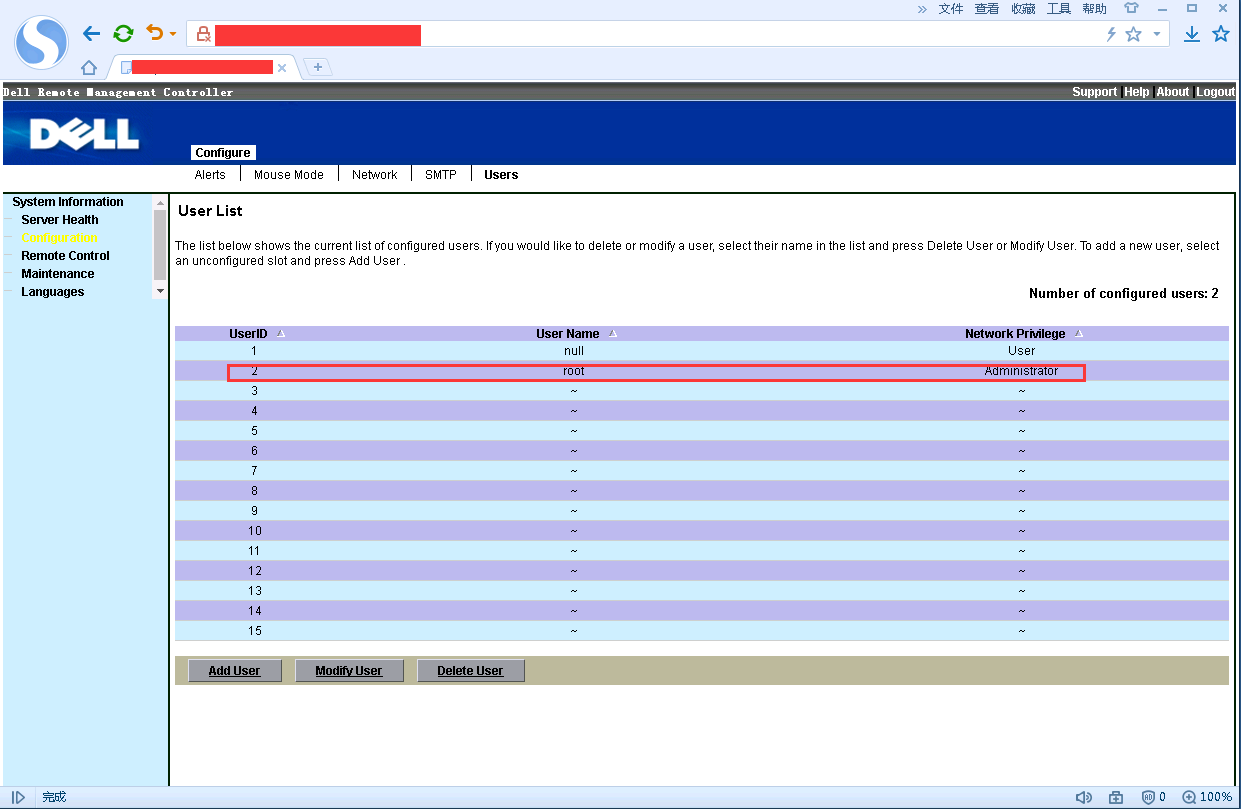Open the 收藏 menu
This screenshot has height=809, width=1241.
coord(1023,9)
